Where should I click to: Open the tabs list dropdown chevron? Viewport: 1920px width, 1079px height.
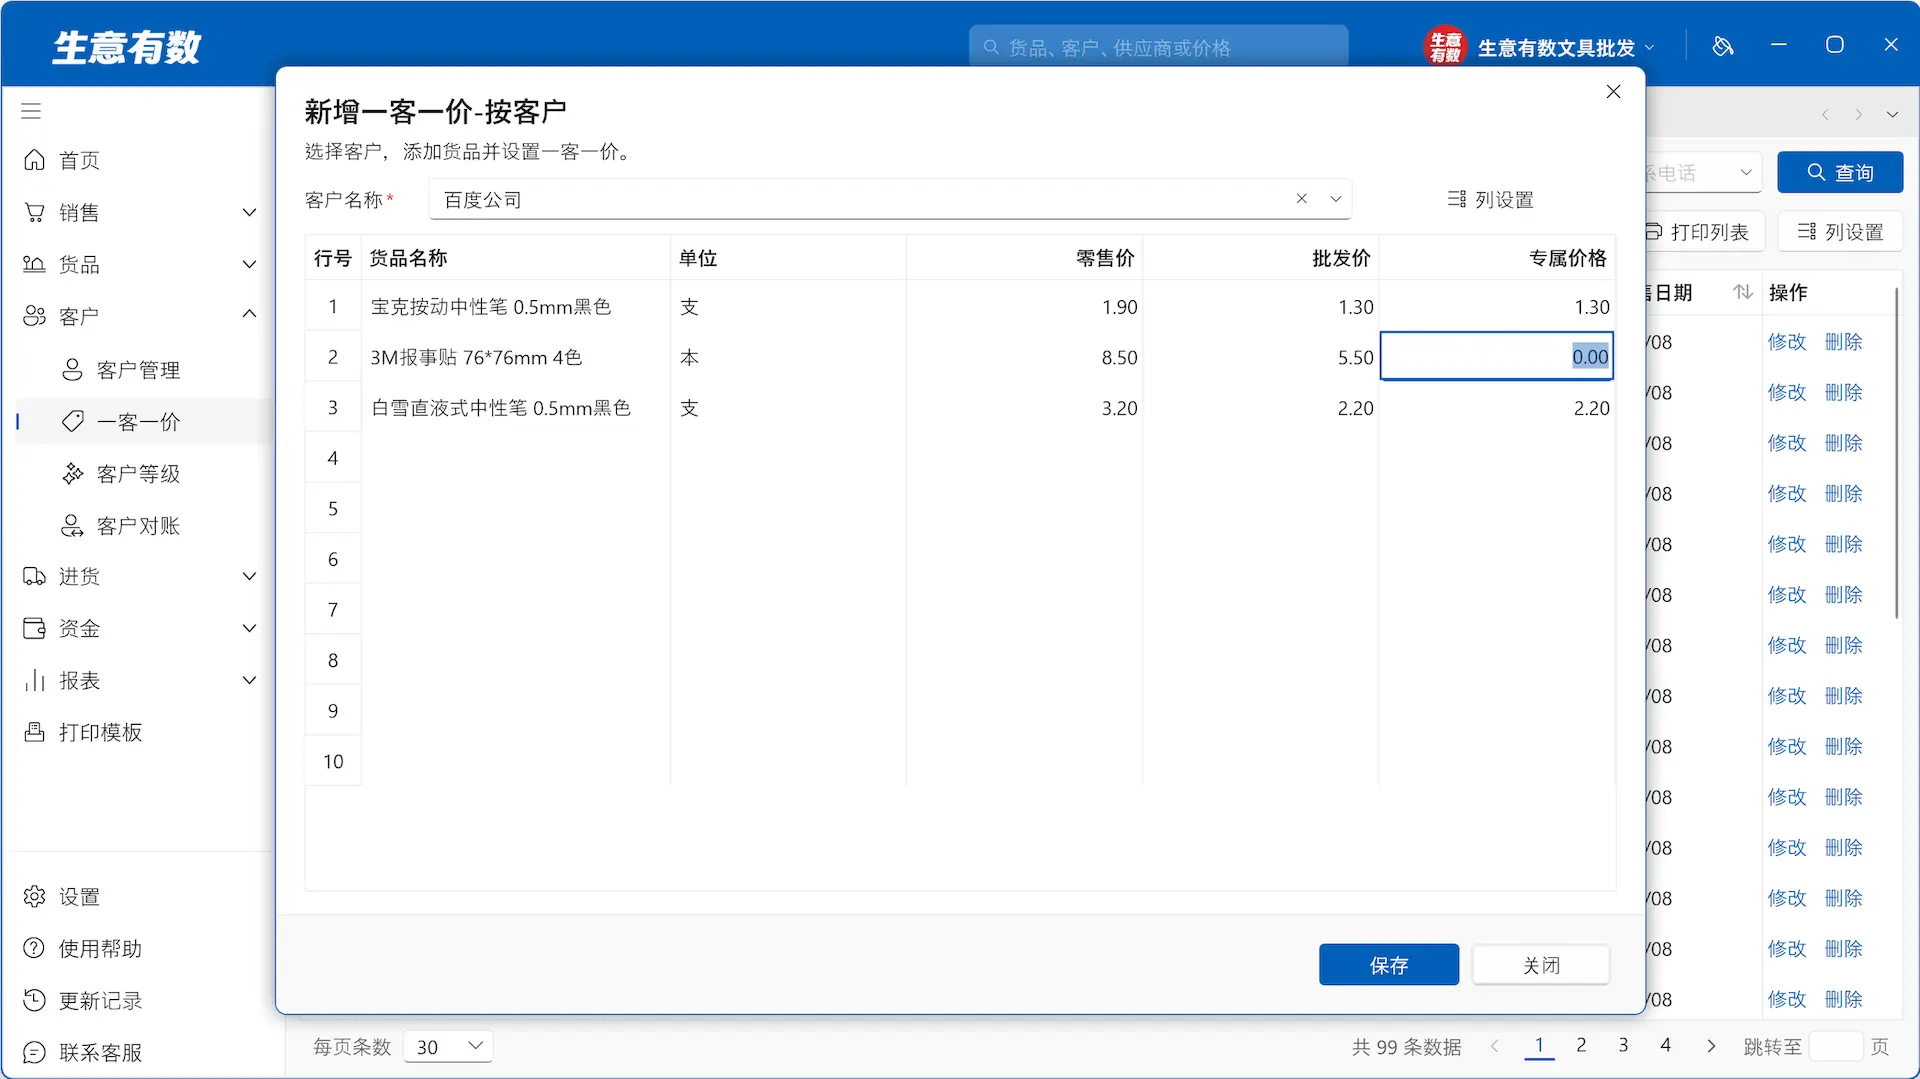click(1892, 114)
